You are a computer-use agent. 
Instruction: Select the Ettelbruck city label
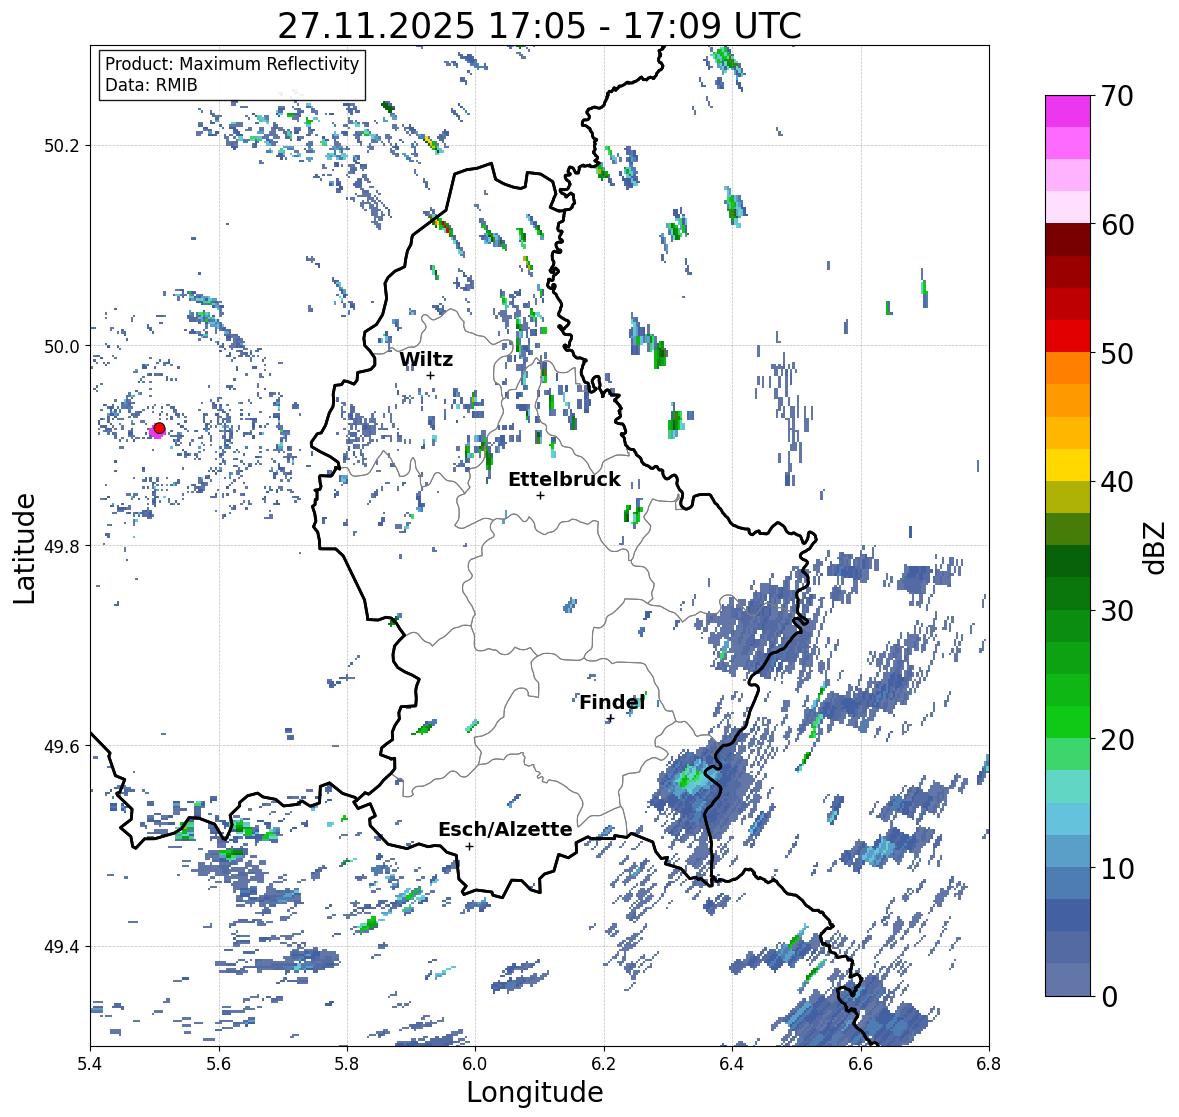(x=564, y=480)
